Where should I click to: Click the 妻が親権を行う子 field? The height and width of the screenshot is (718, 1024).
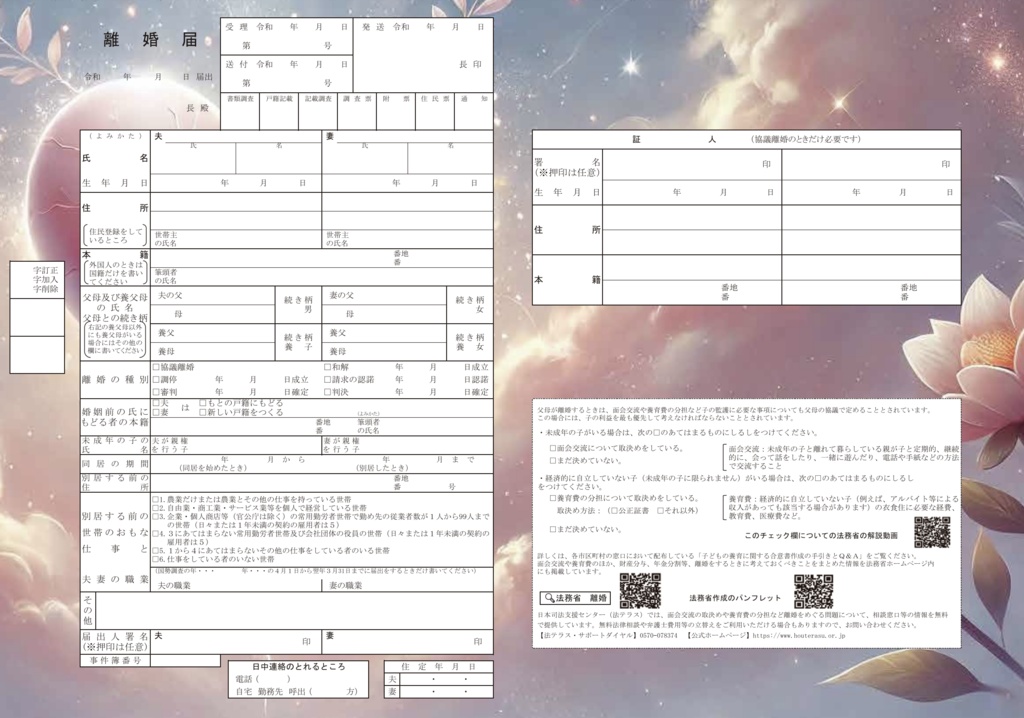408,445
